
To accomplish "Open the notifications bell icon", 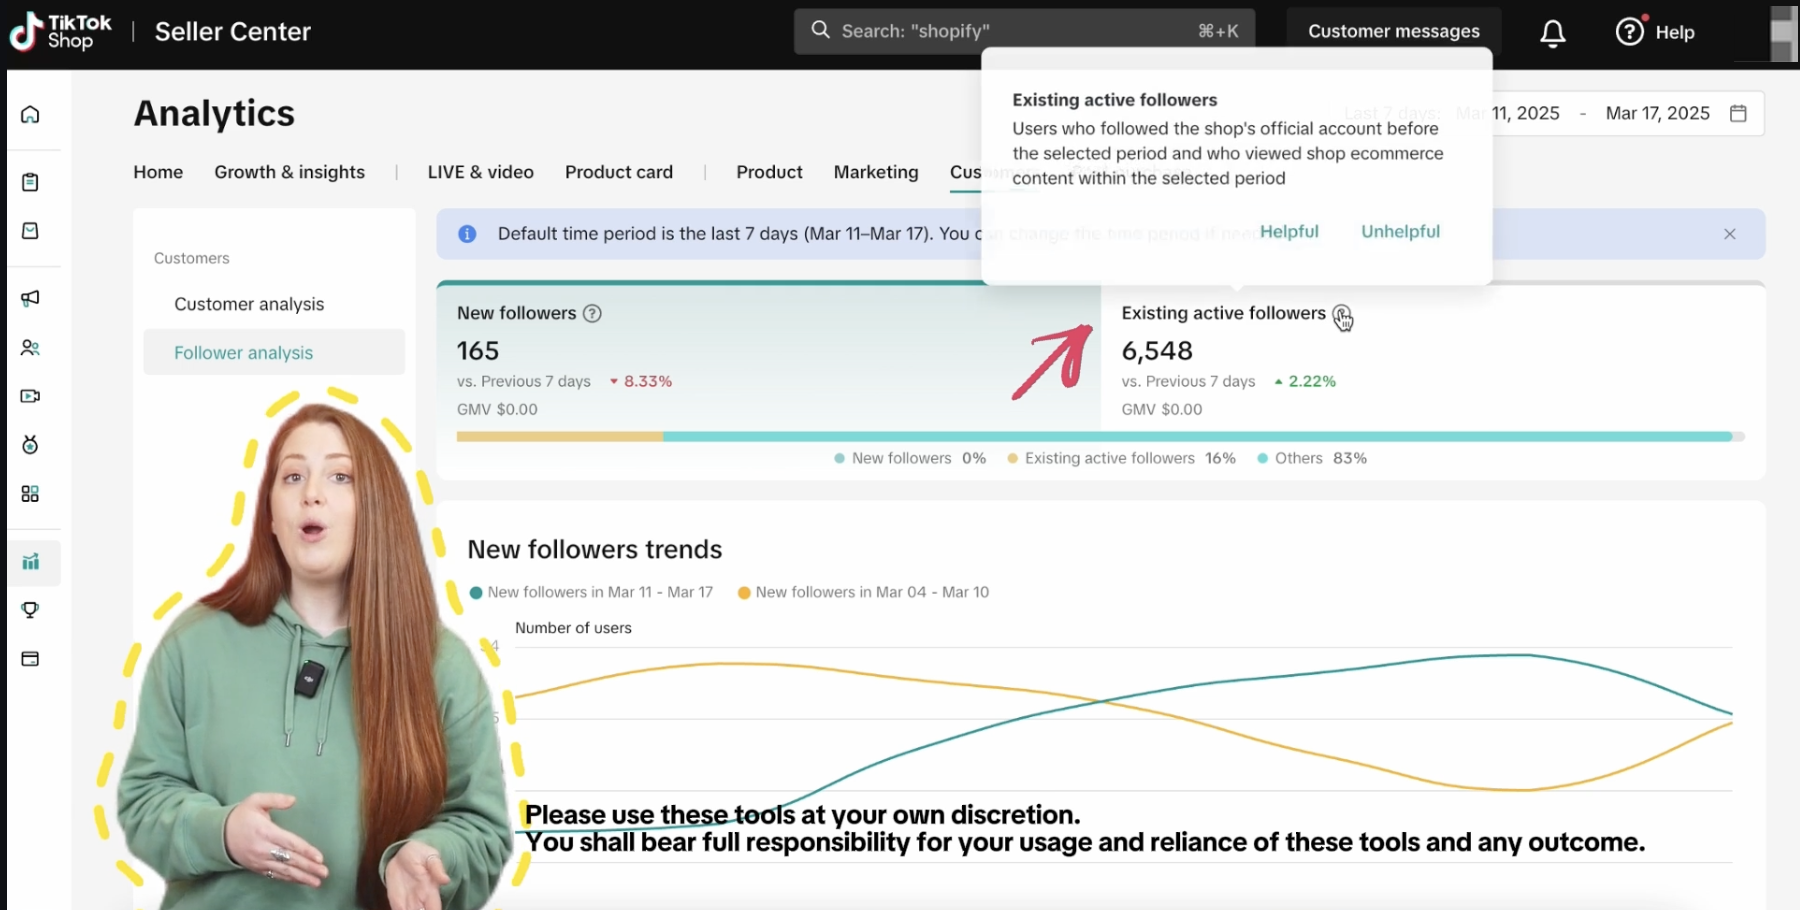I will point(1552,33).
